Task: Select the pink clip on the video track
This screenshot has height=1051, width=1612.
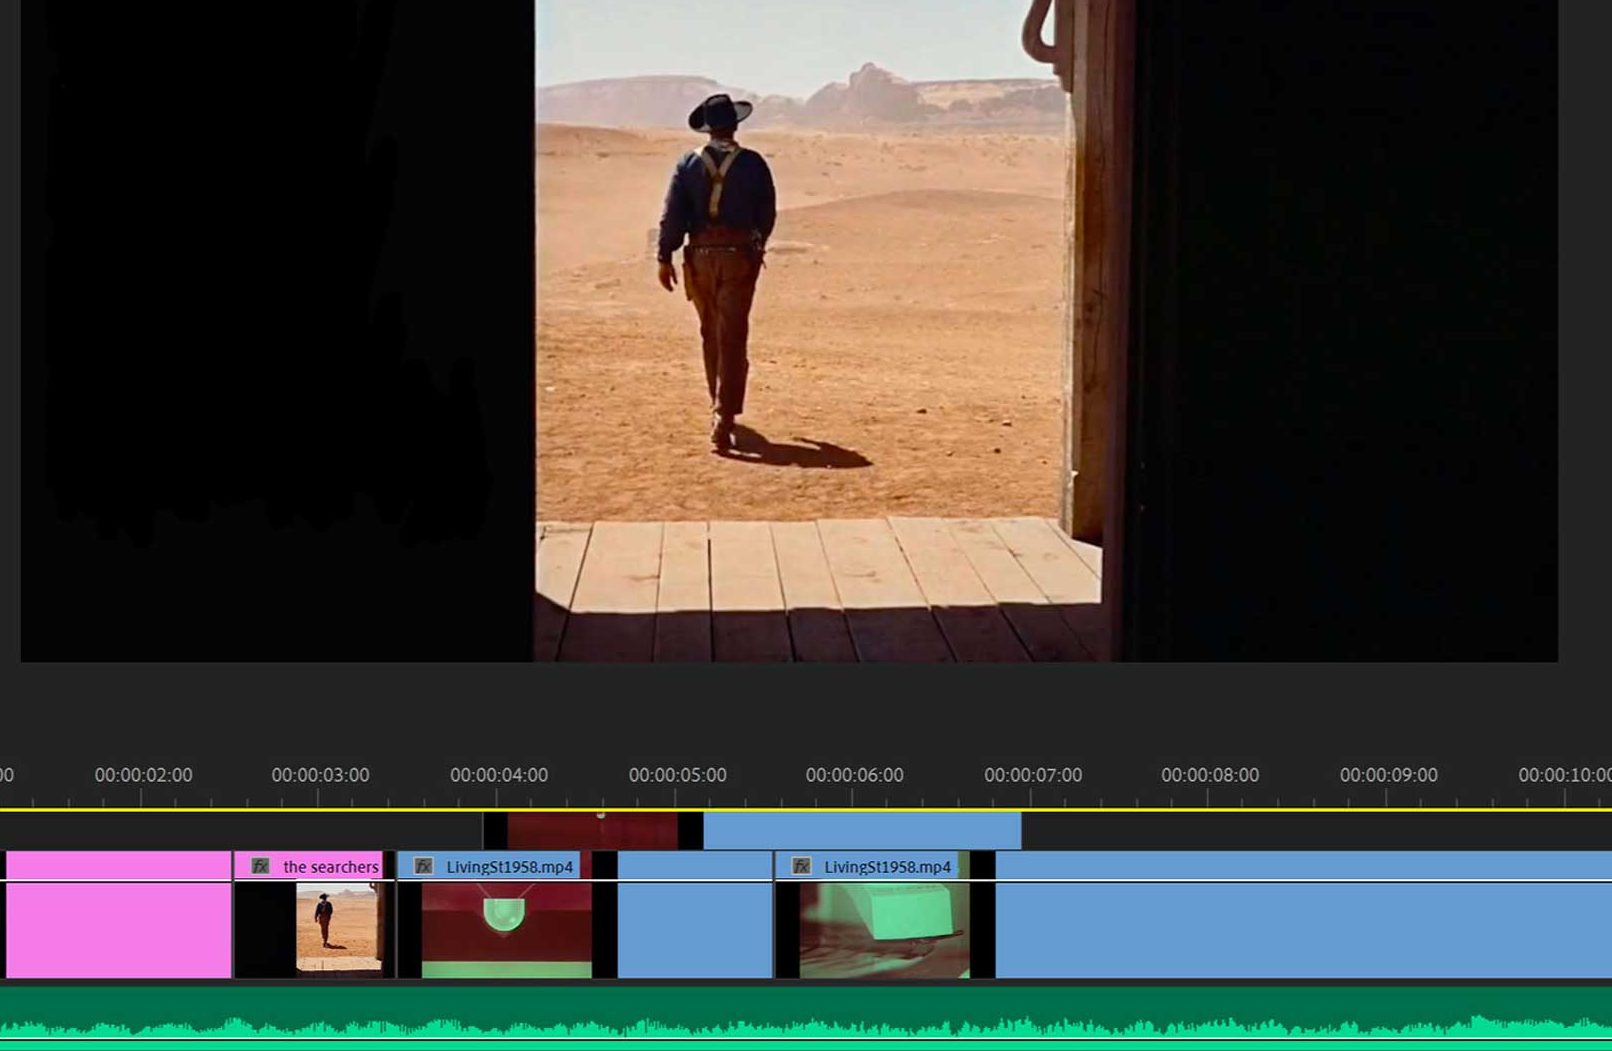Action: click(x=119, y=914)
